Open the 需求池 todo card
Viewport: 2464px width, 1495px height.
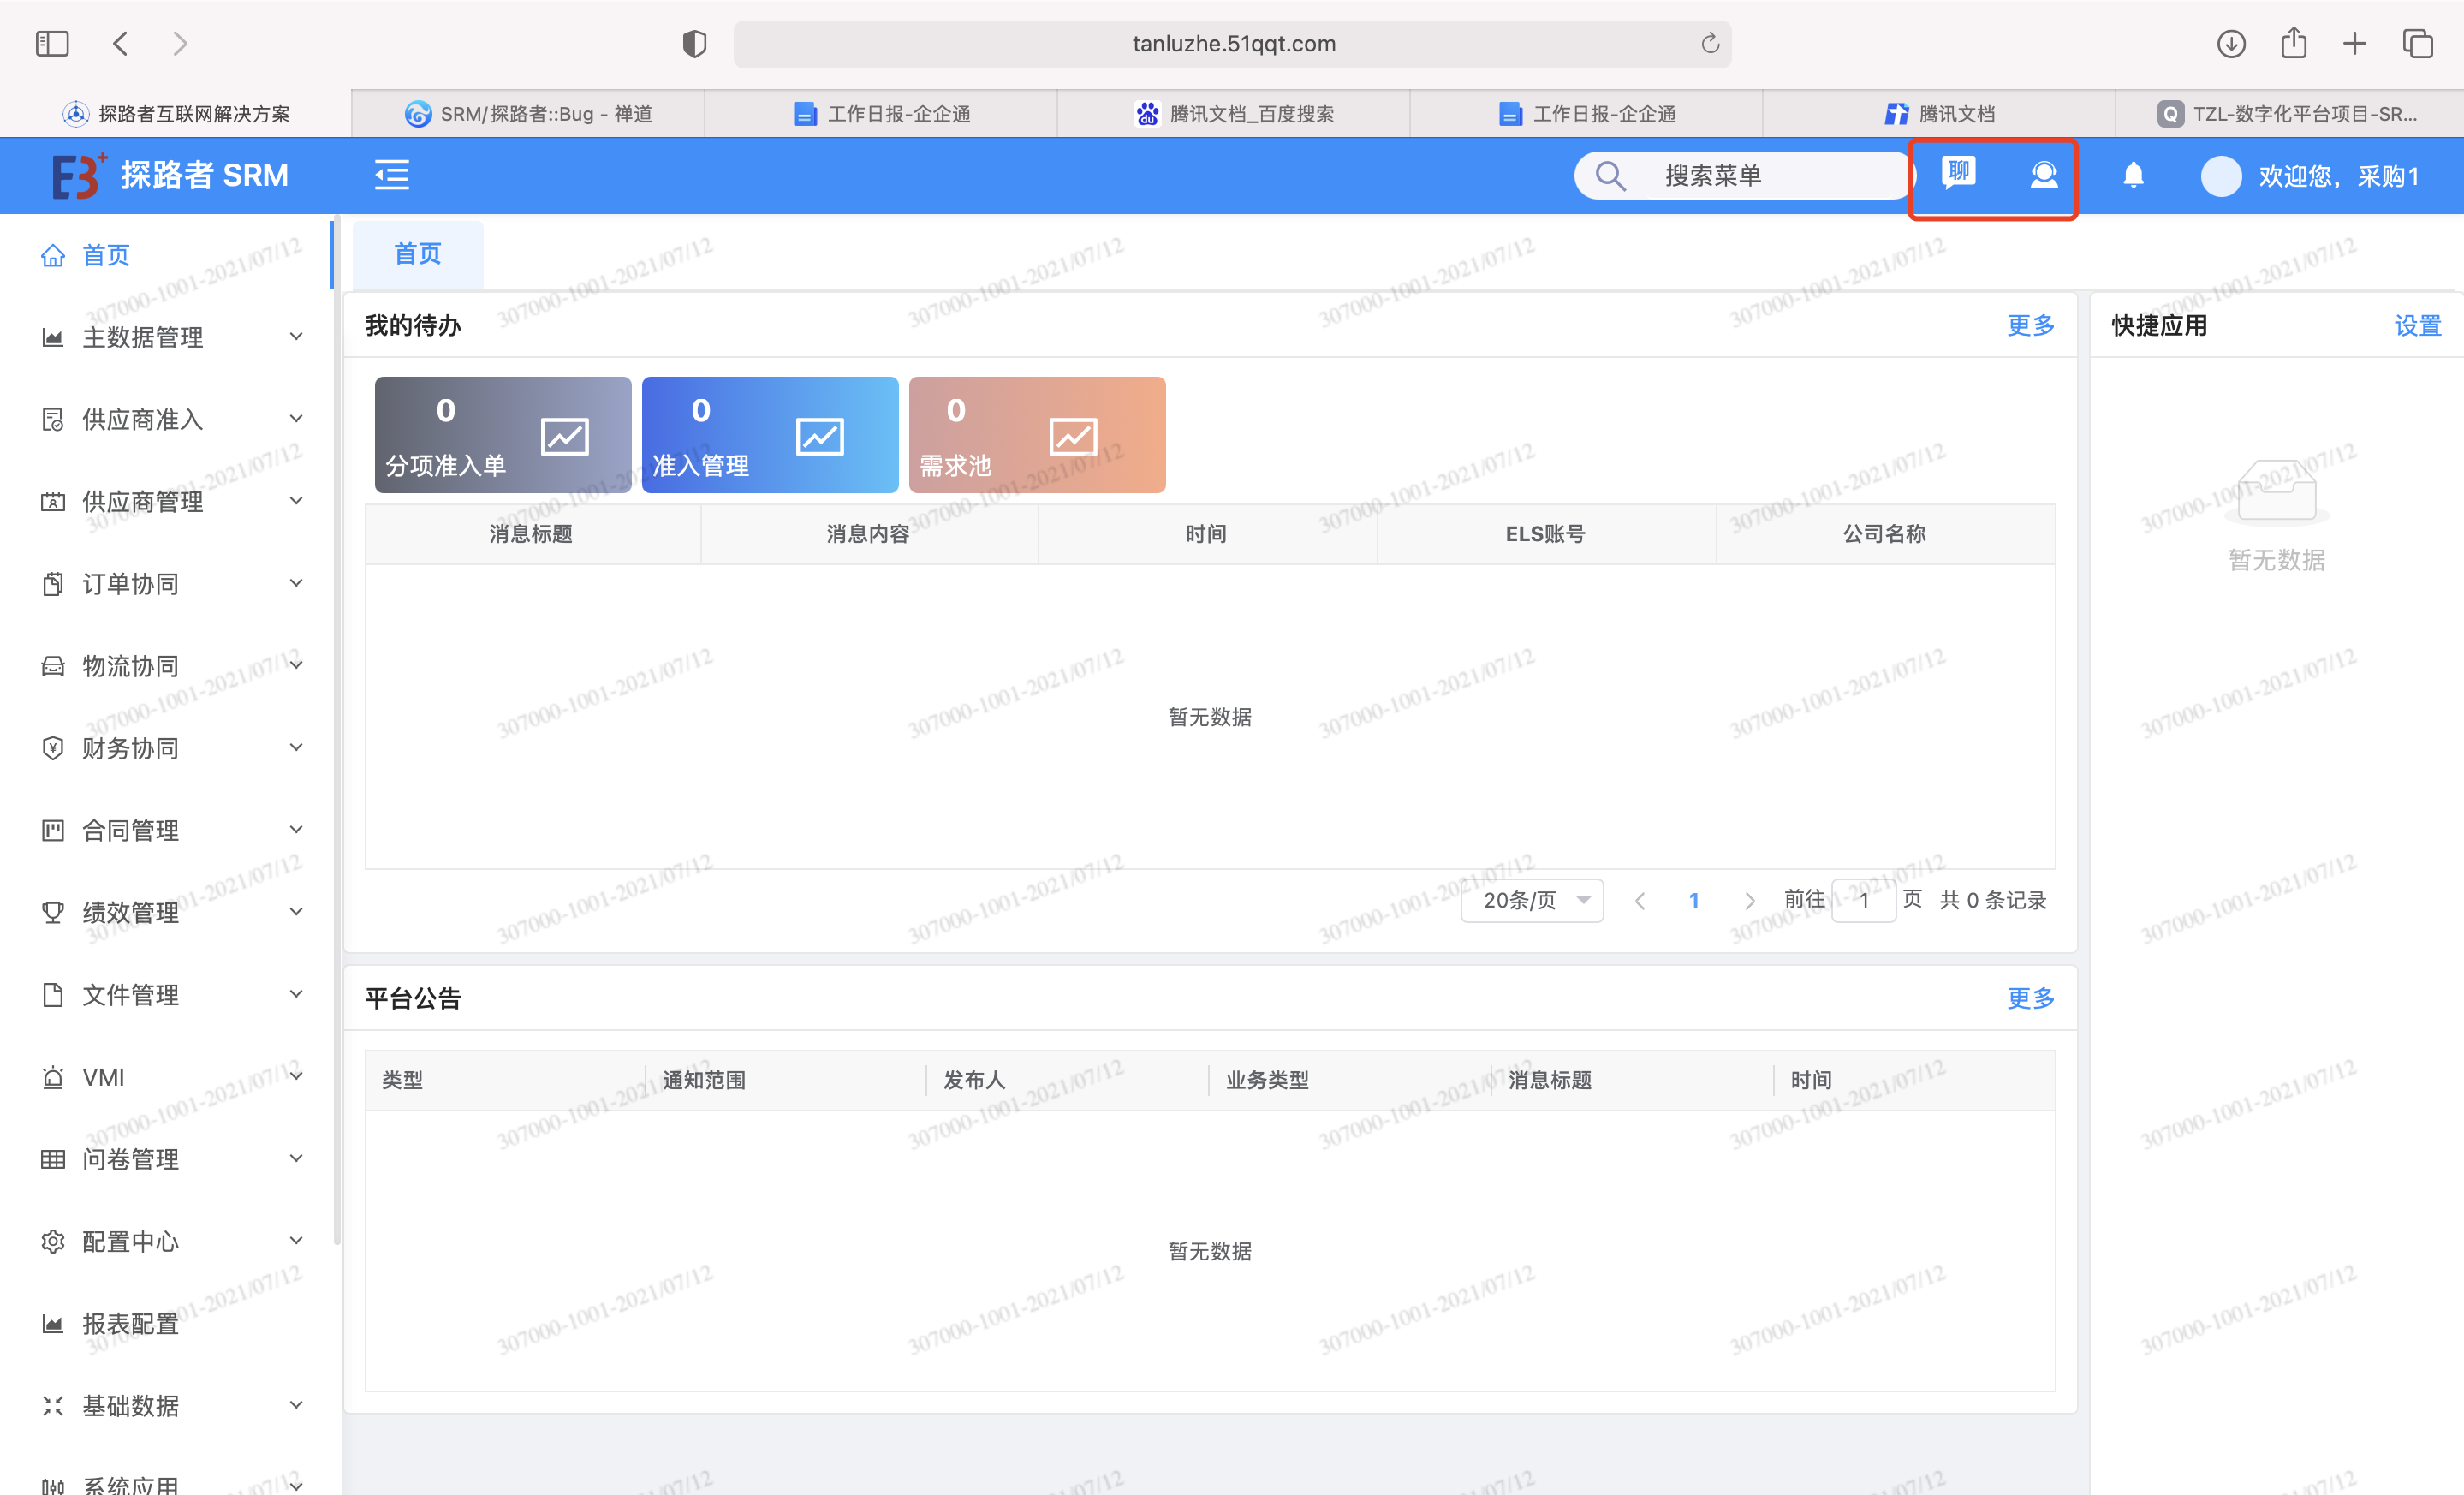click(1036, 435)
